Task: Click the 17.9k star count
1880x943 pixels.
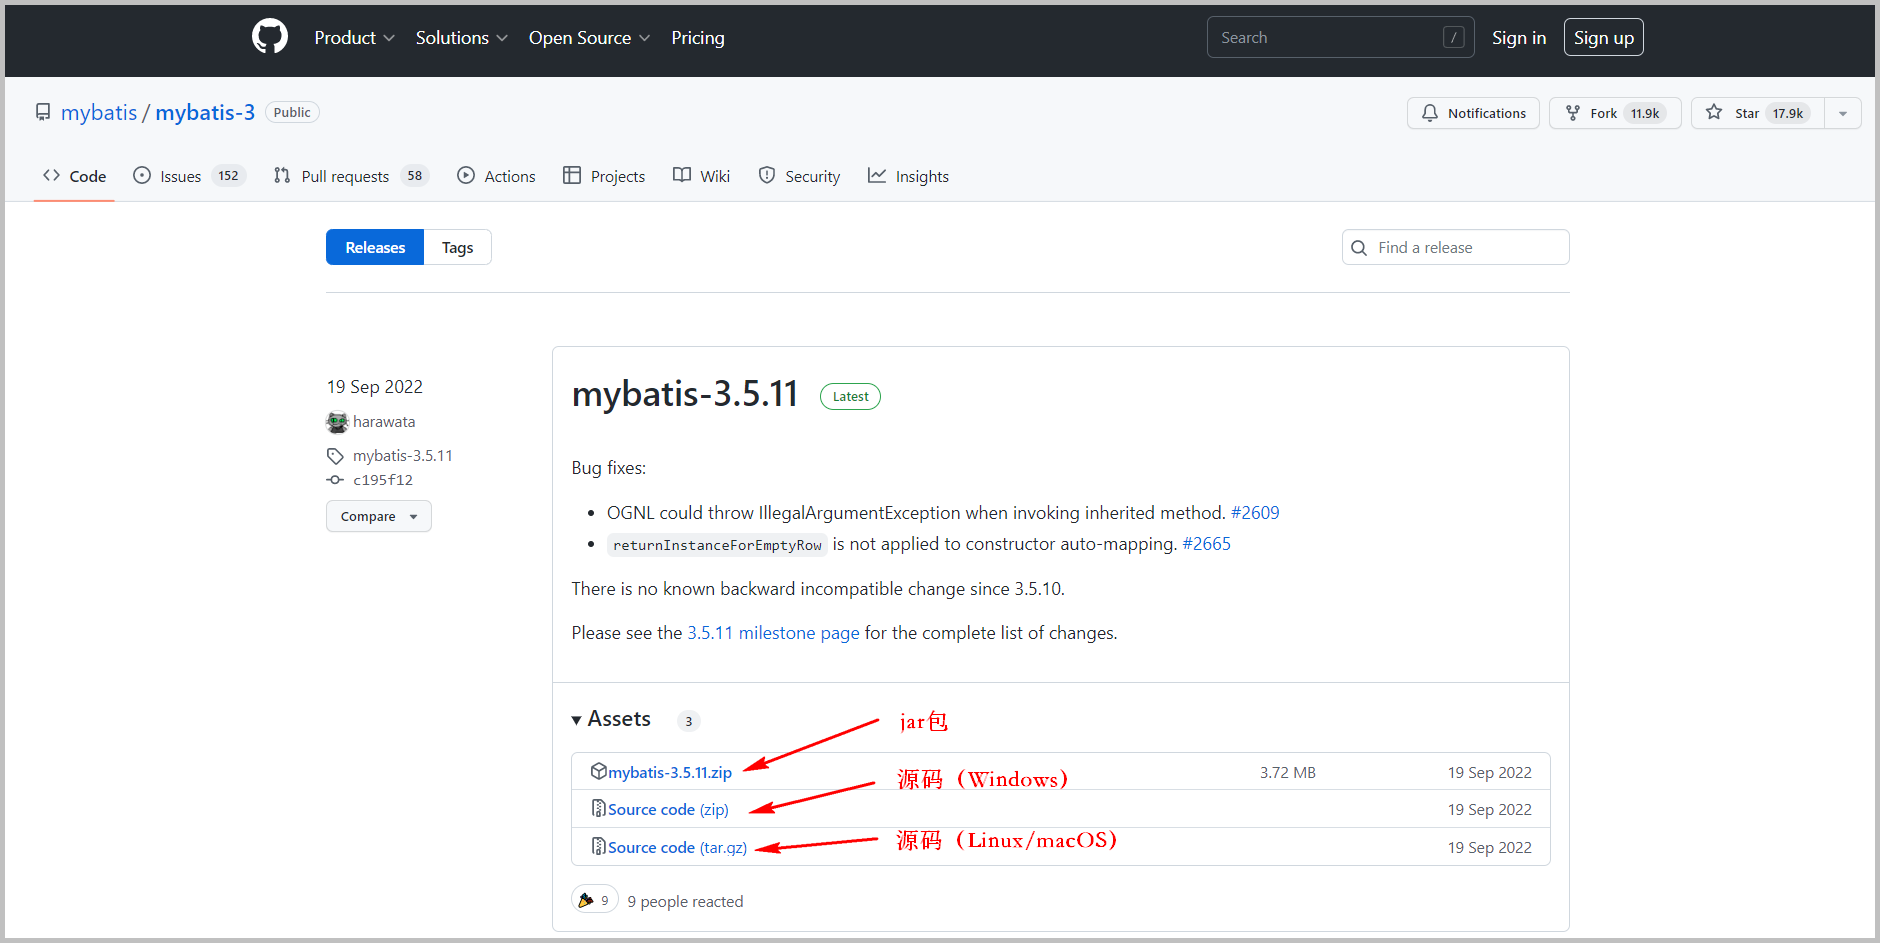Action: 1787,113
